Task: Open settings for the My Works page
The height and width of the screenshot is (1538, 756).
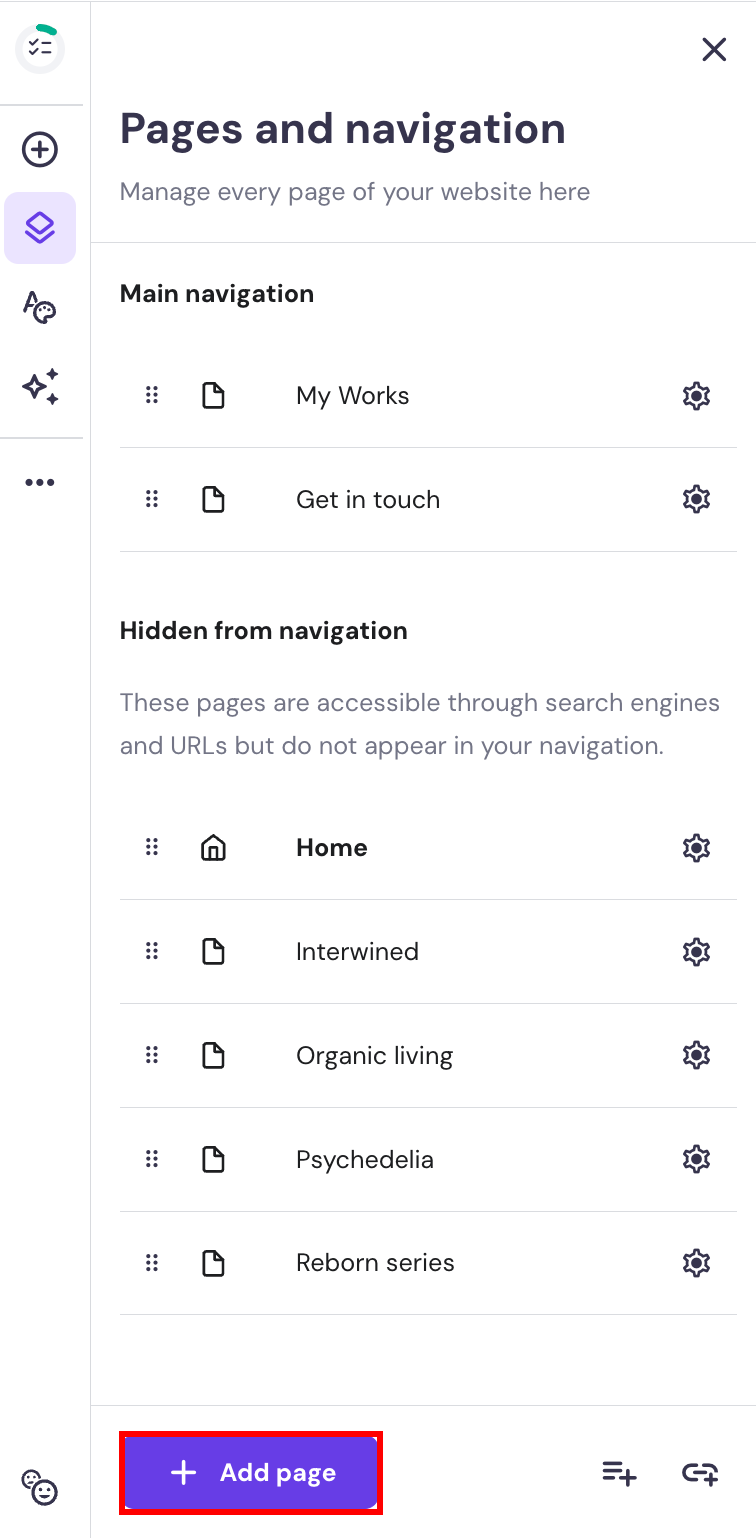Action: (696, 395)
